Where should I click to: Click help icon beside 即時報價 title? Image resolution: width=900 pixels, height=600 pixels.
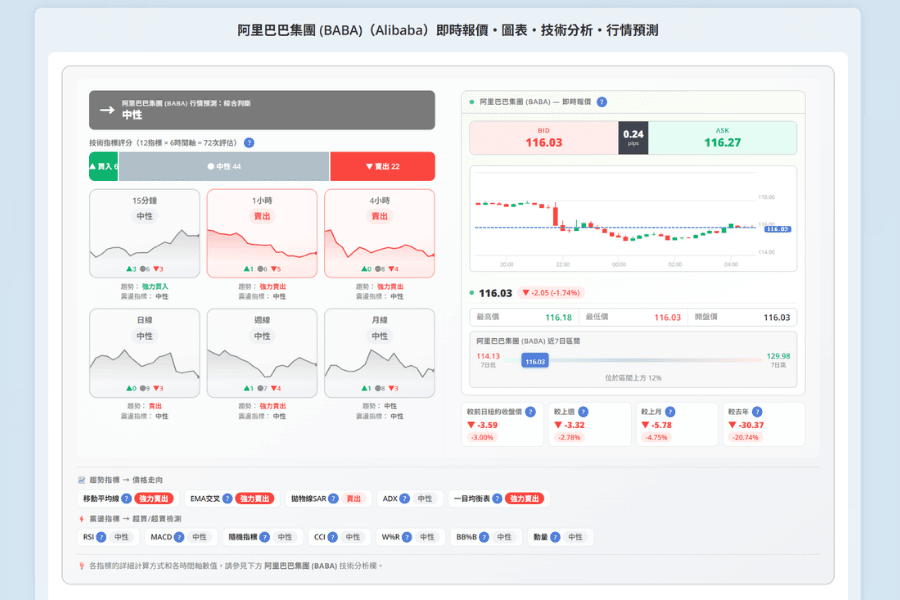coord(602,102)
